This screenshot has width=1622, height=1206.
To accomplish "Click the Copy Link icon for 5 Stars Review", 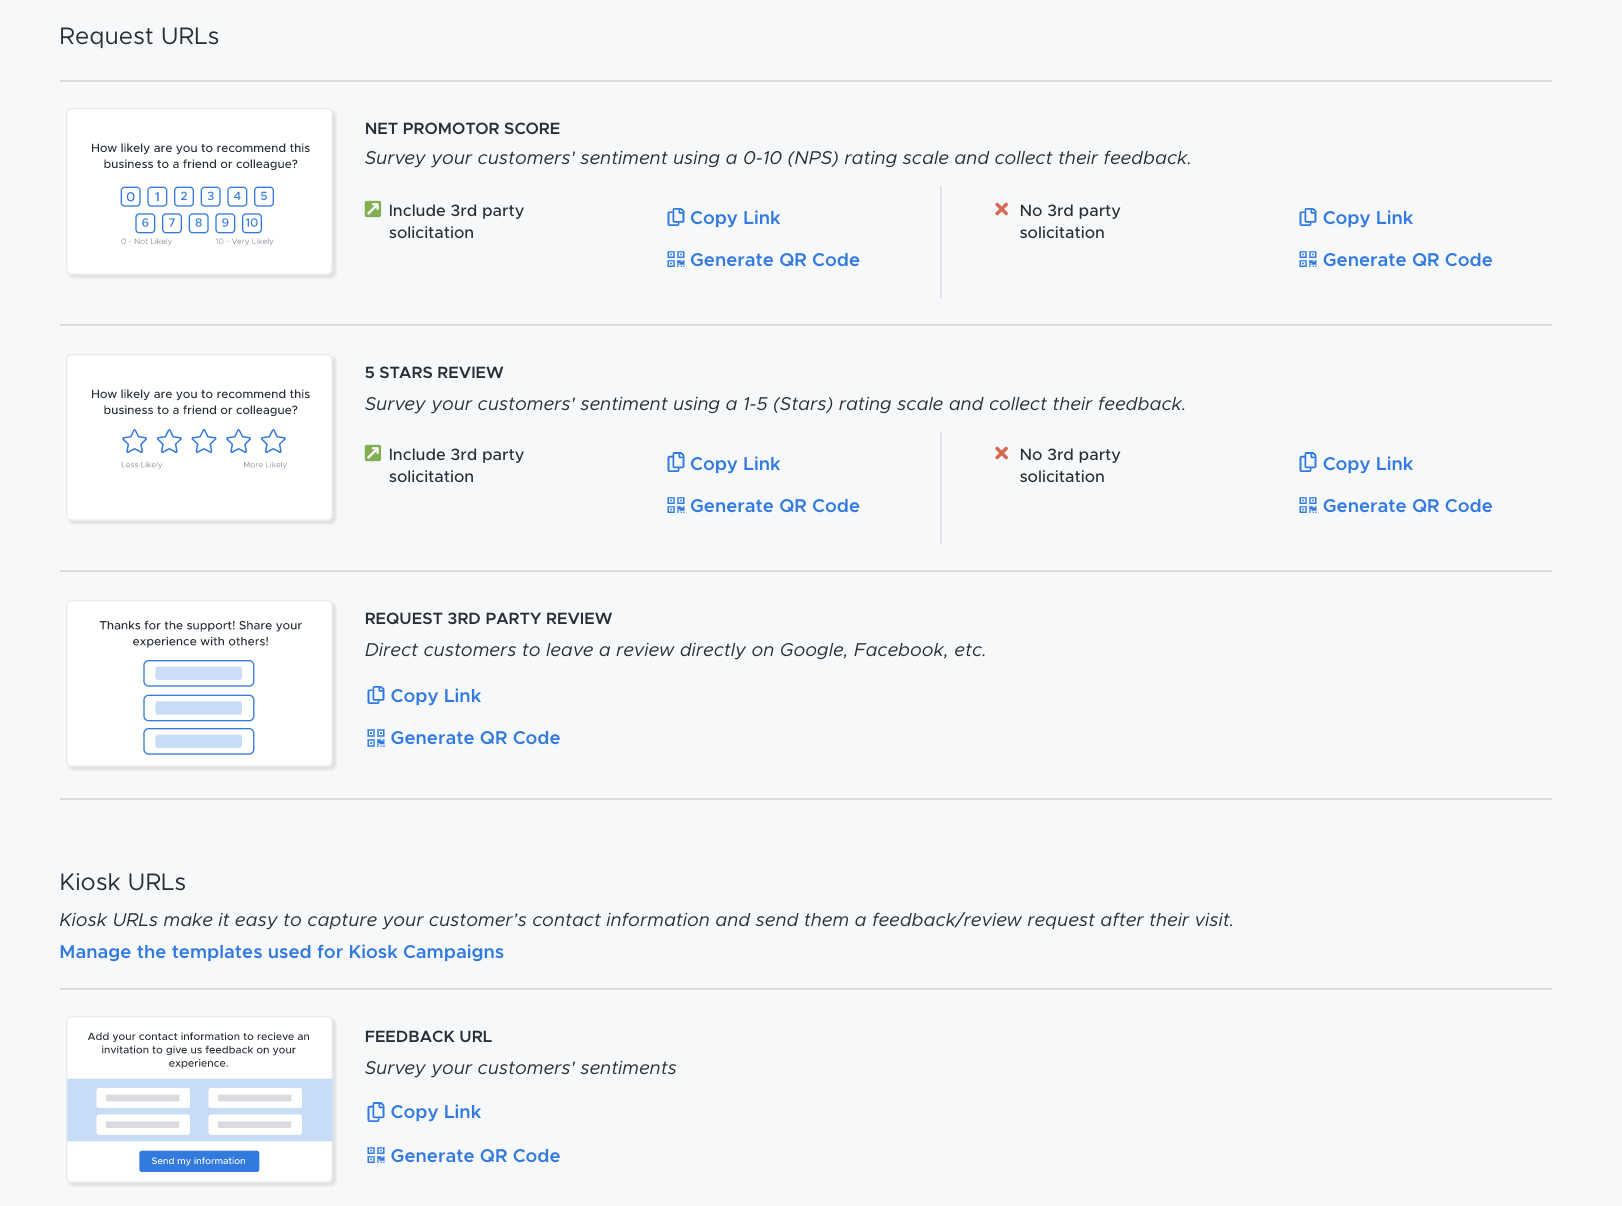I will pos(675,463).
